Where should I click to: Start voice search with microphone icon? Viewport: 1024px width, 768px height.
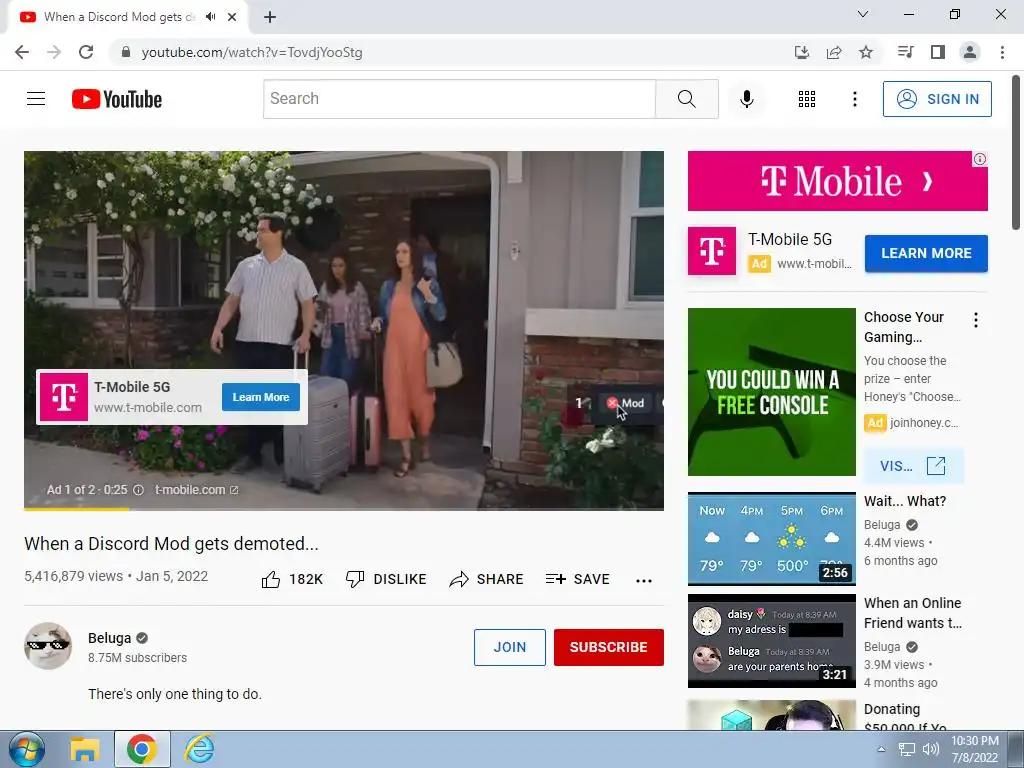[746, 99]
